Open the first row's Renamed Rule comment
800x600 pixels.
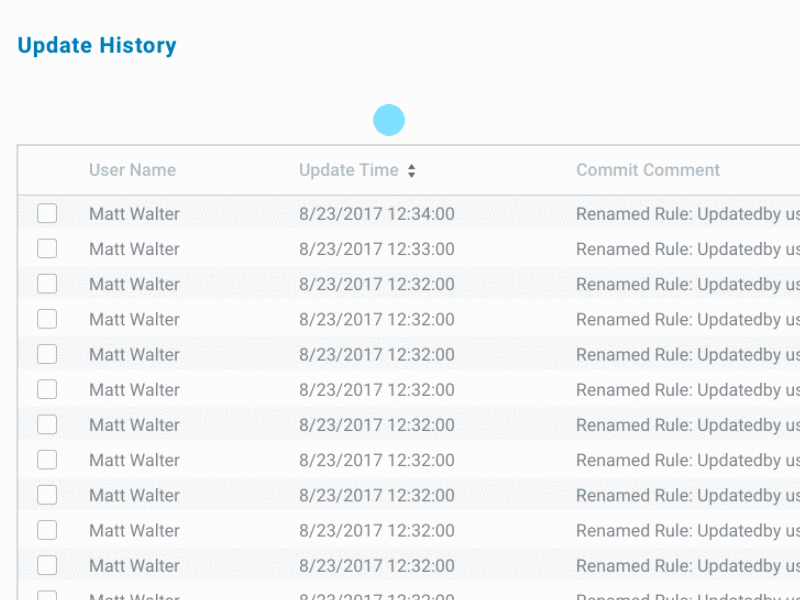687,214
